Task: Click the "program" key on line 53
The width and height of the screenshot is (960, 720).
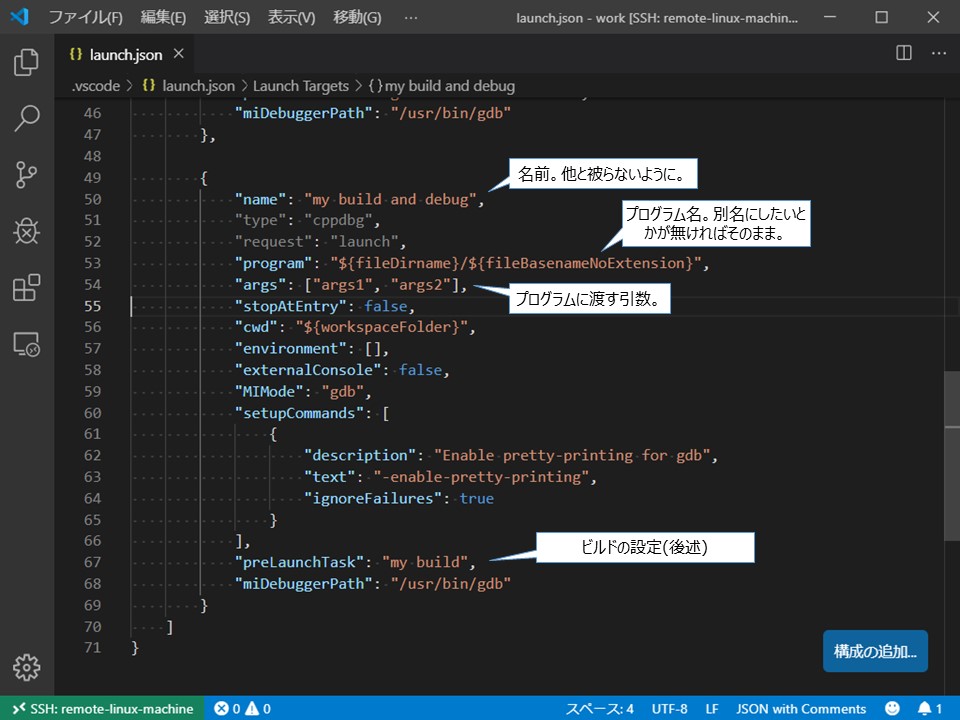Action: [273, 263]
